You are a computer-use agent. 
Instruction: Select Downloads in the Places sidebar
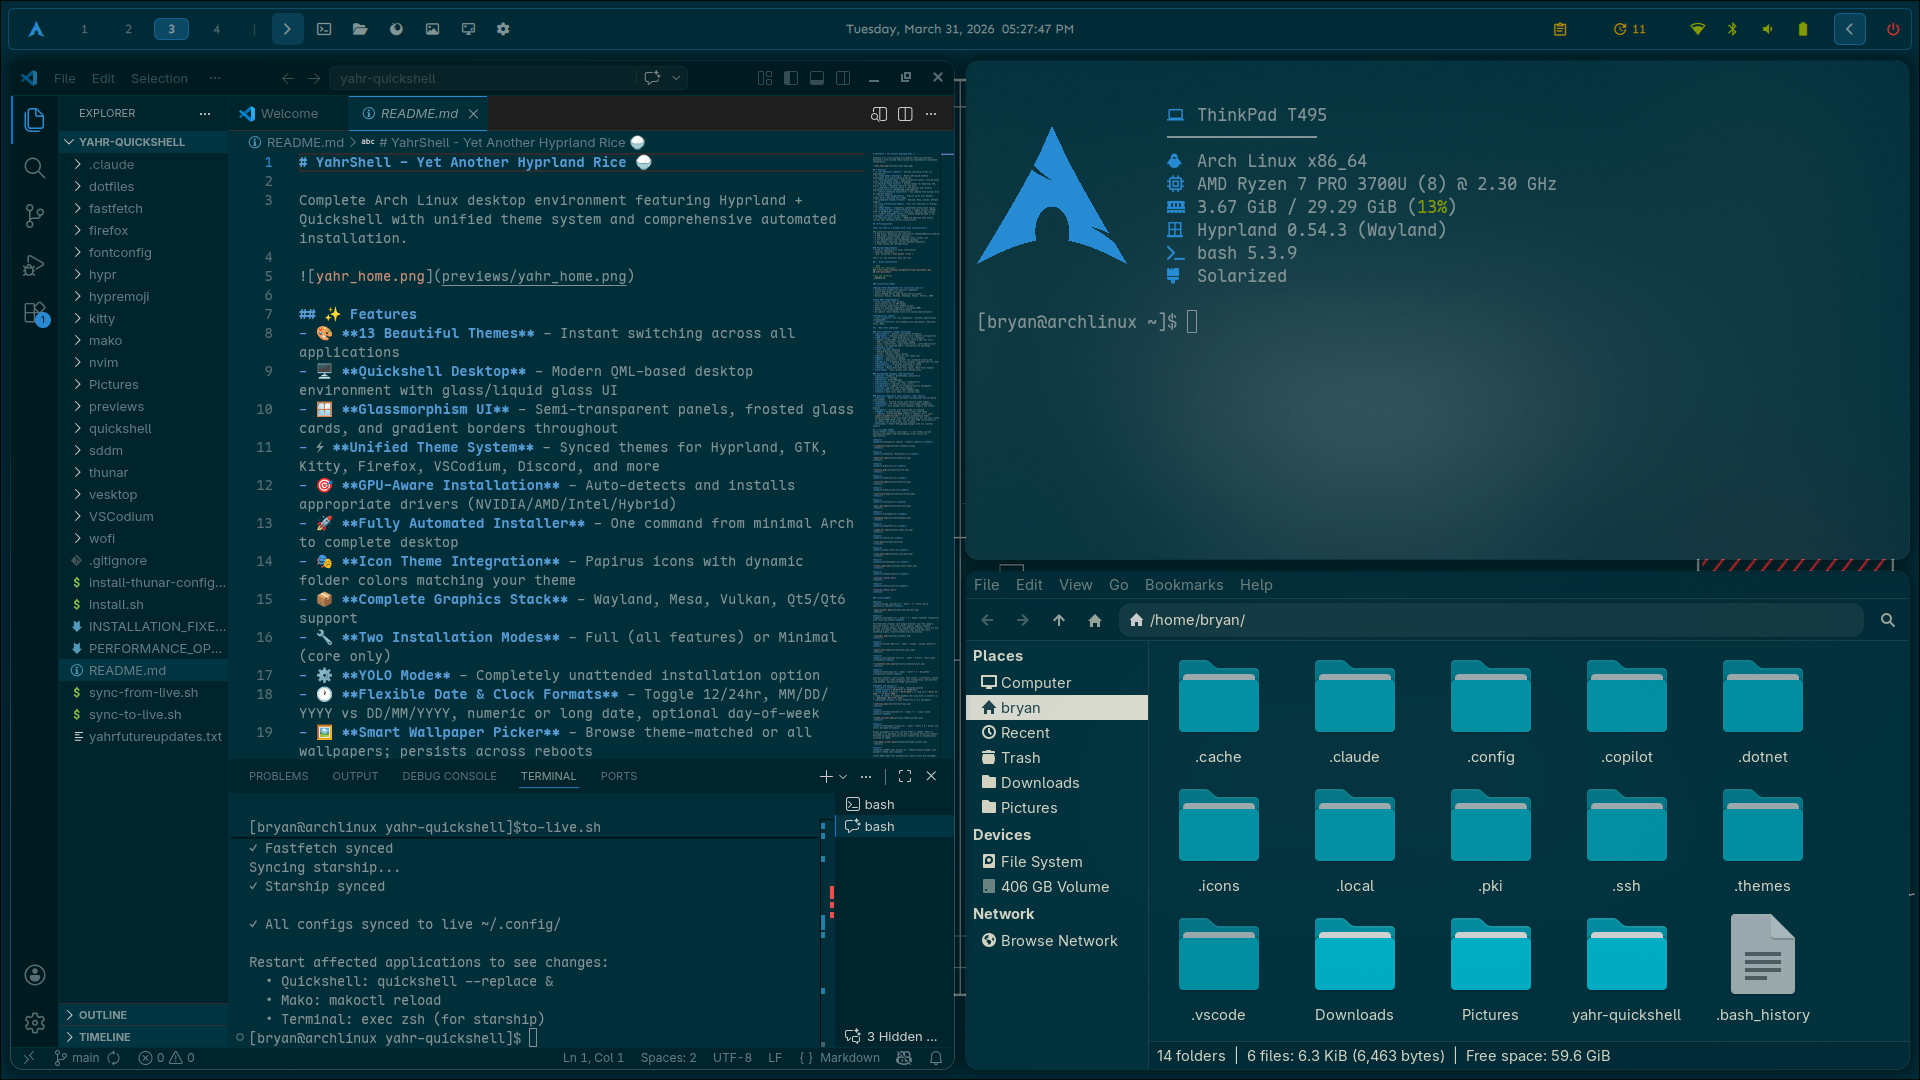click(1057, 783)
